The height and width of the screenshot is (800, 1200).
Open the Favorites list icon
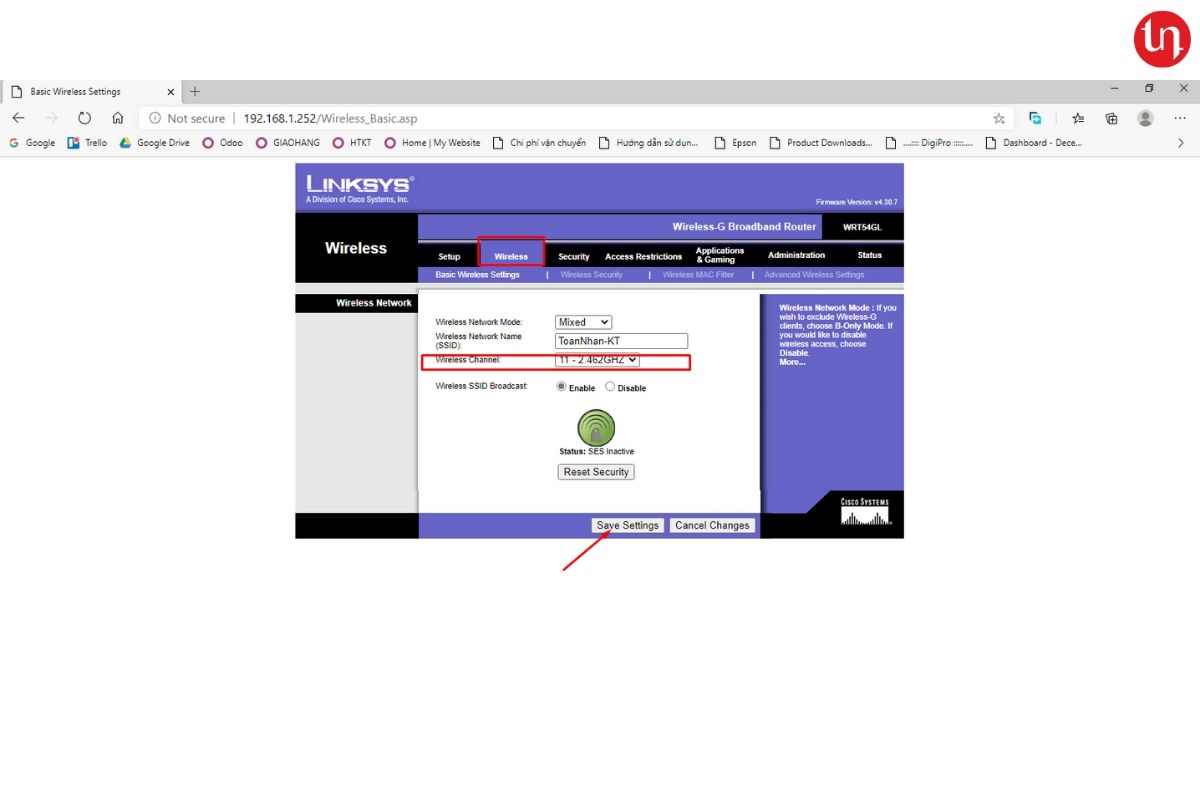1078,118
